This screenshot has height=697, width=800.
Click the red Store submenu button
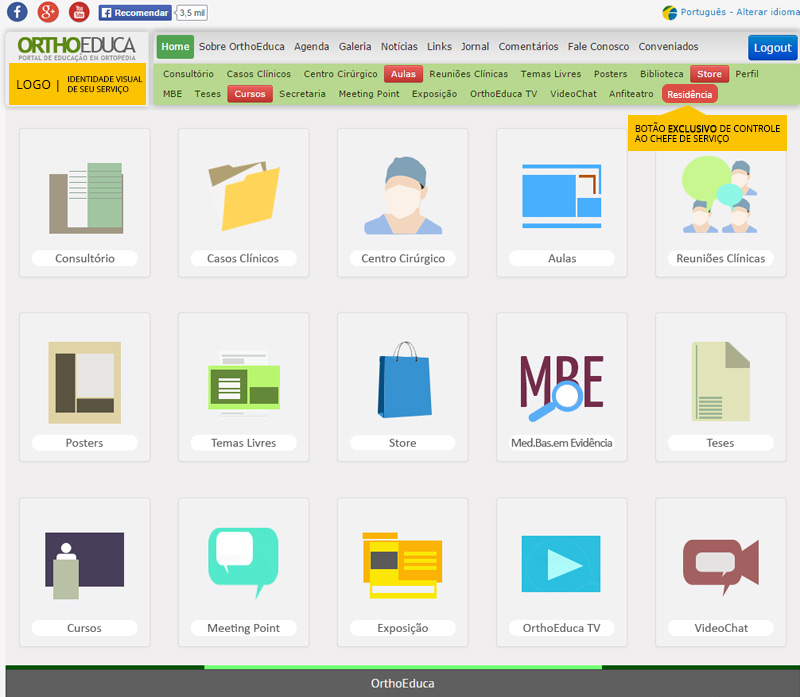click(x=709, y=74)
